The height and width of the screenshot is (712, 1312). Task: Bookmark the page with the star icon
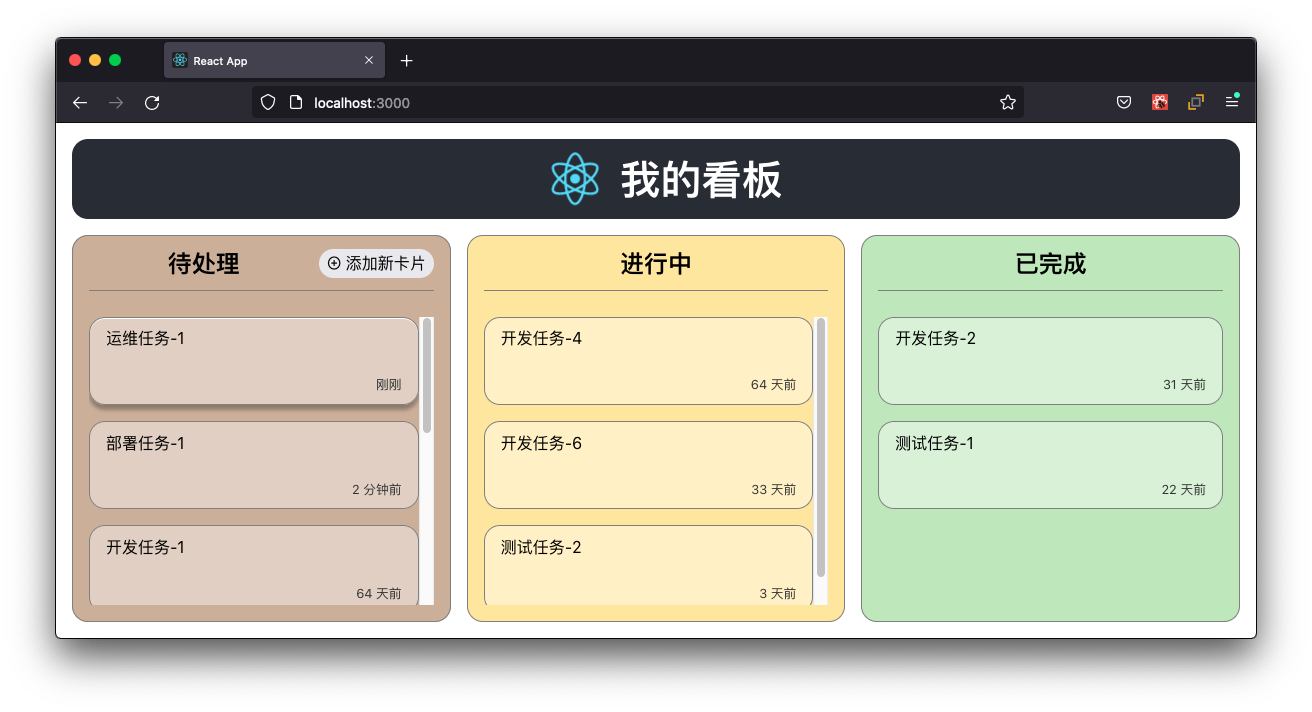(1008, 102)
